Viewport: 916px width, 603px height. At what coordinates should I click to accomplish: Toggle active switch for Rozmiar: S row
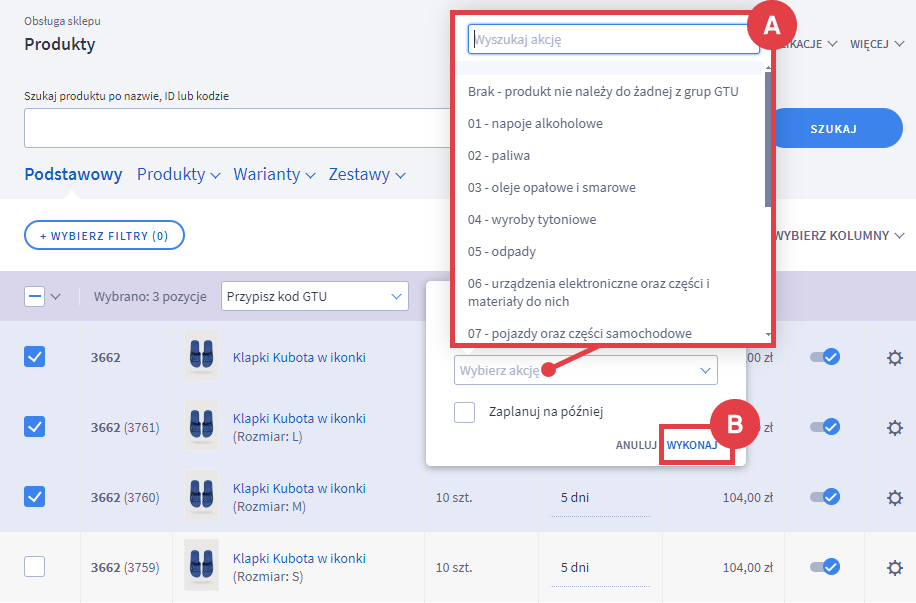825,567
